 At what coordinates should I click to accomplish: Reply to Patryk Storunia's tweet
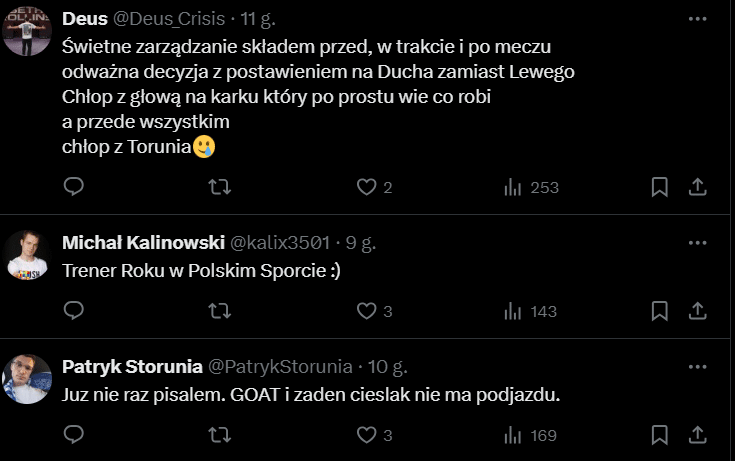73,435
